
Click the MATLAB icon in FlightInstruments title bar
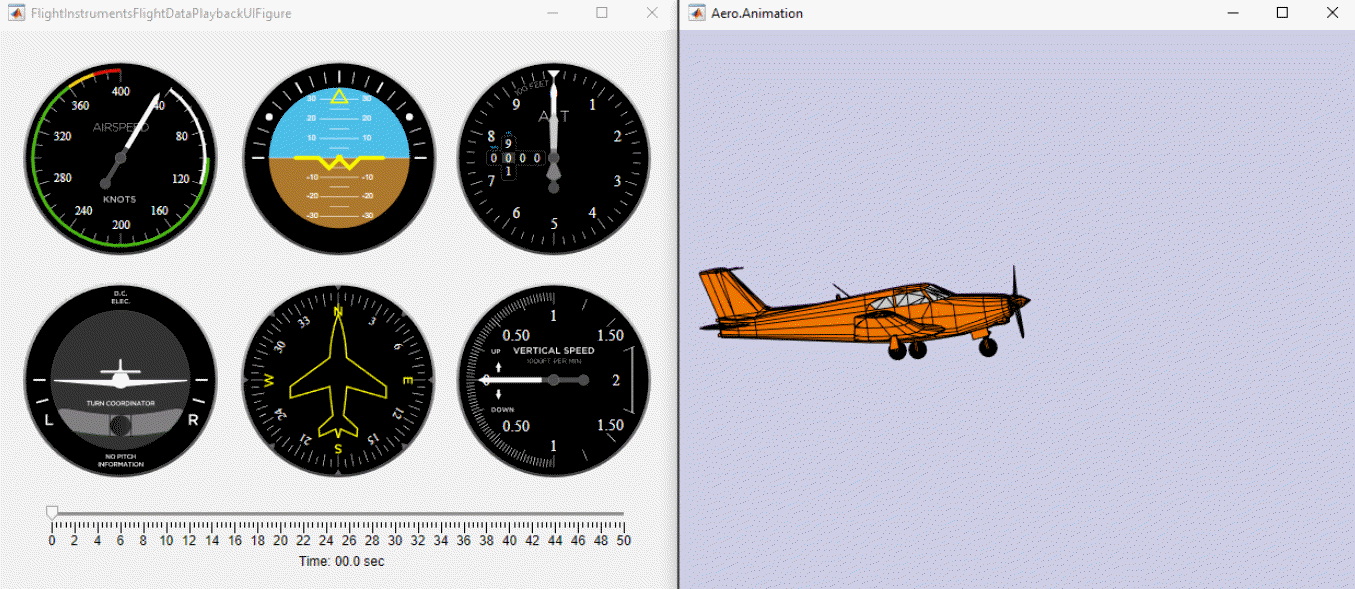coord(17,13)
